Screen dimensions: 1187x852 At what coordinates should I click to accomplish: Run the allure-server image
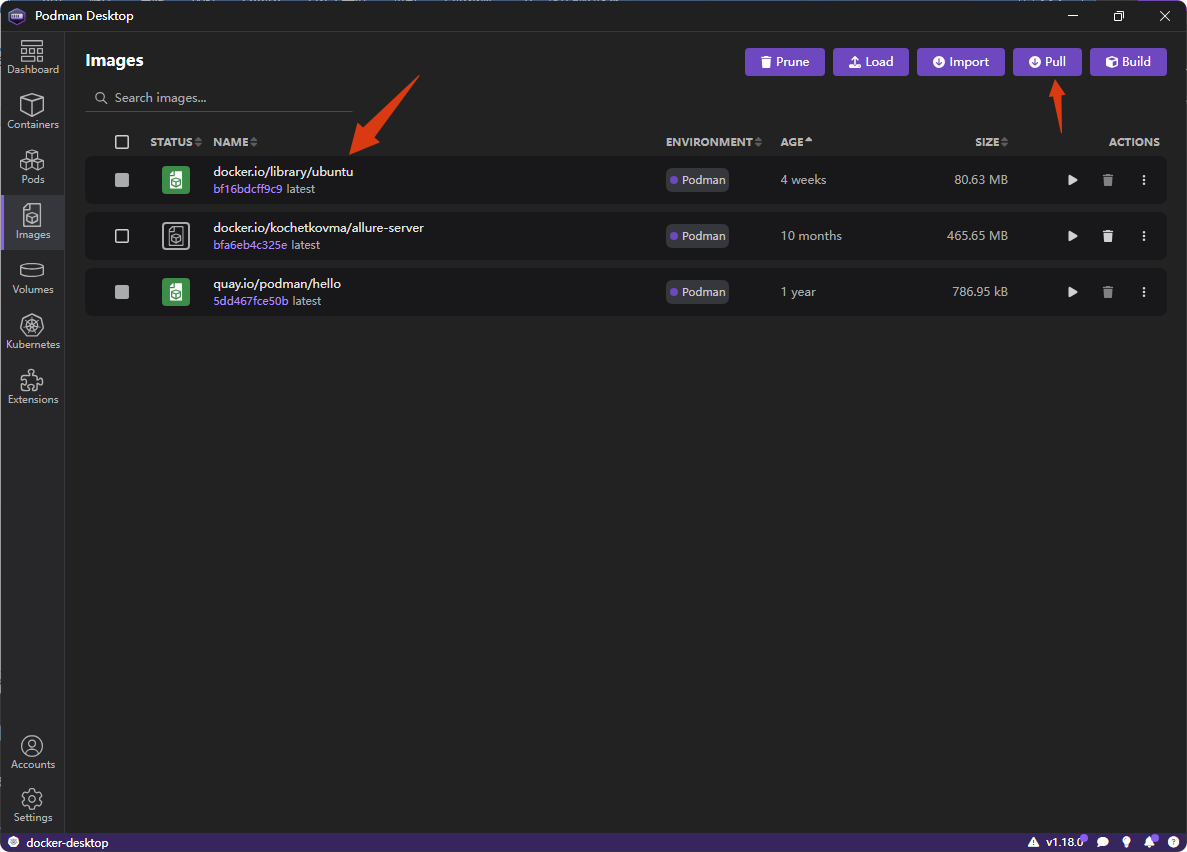(1072, 236)
